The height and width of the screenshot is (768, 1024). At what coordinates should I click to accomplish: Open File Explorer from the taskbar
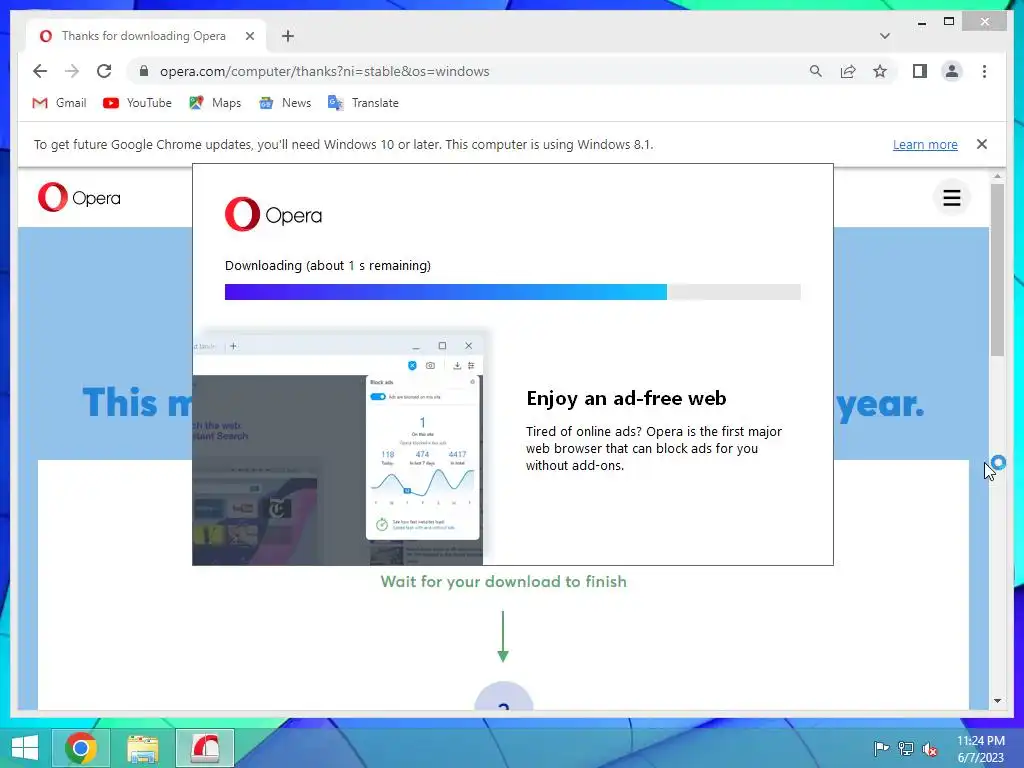click(142, 748)
